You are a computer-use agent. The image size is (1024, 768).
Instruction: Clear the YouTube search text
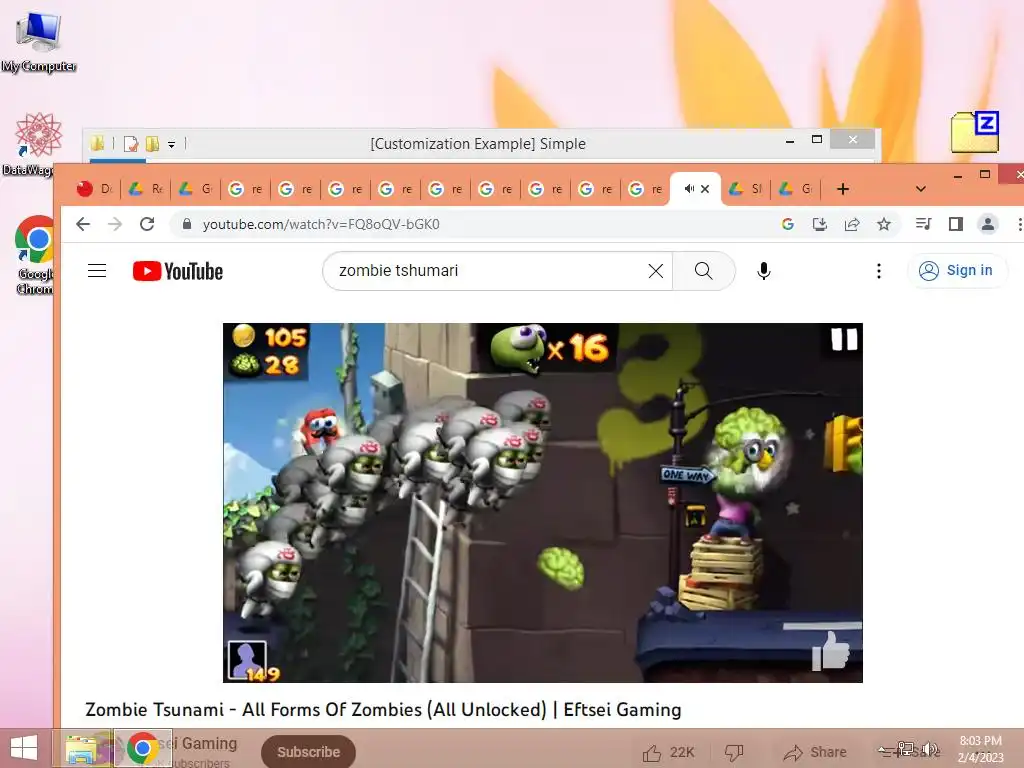pyautogui.click(x=656, y=270)
